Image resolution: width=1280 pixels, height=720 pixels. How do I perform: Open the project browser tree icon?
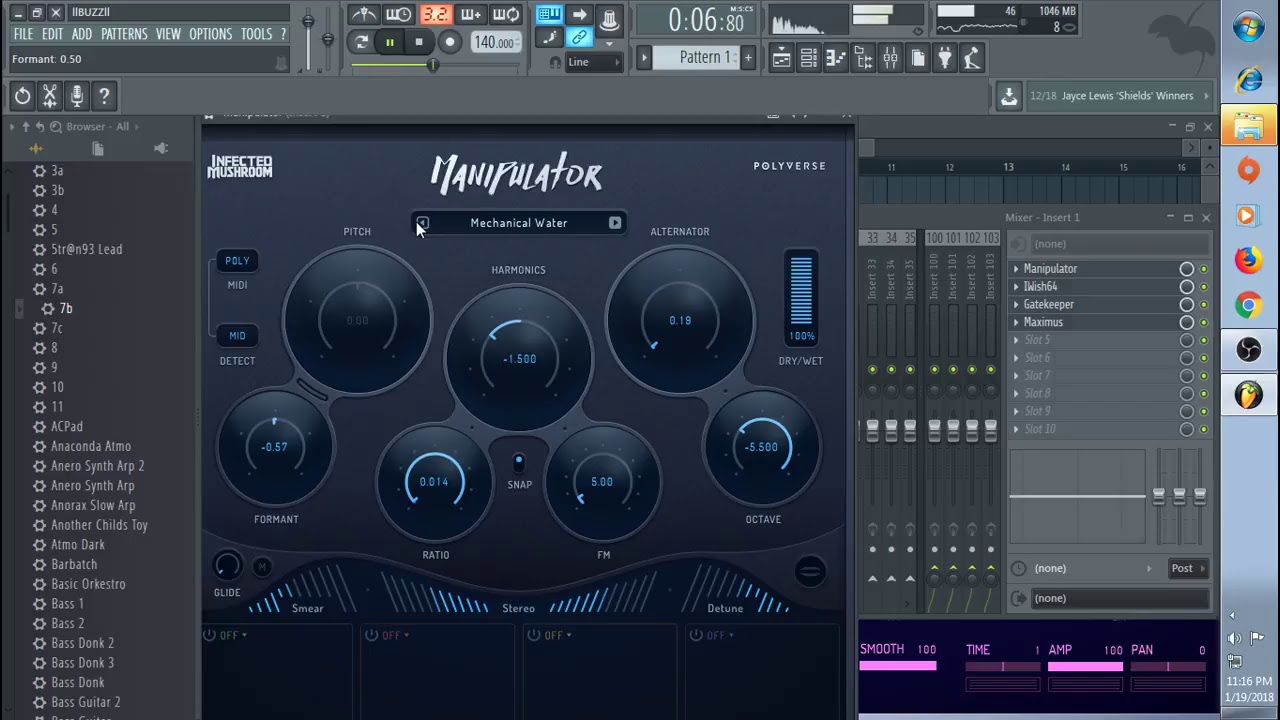[863, 58]
